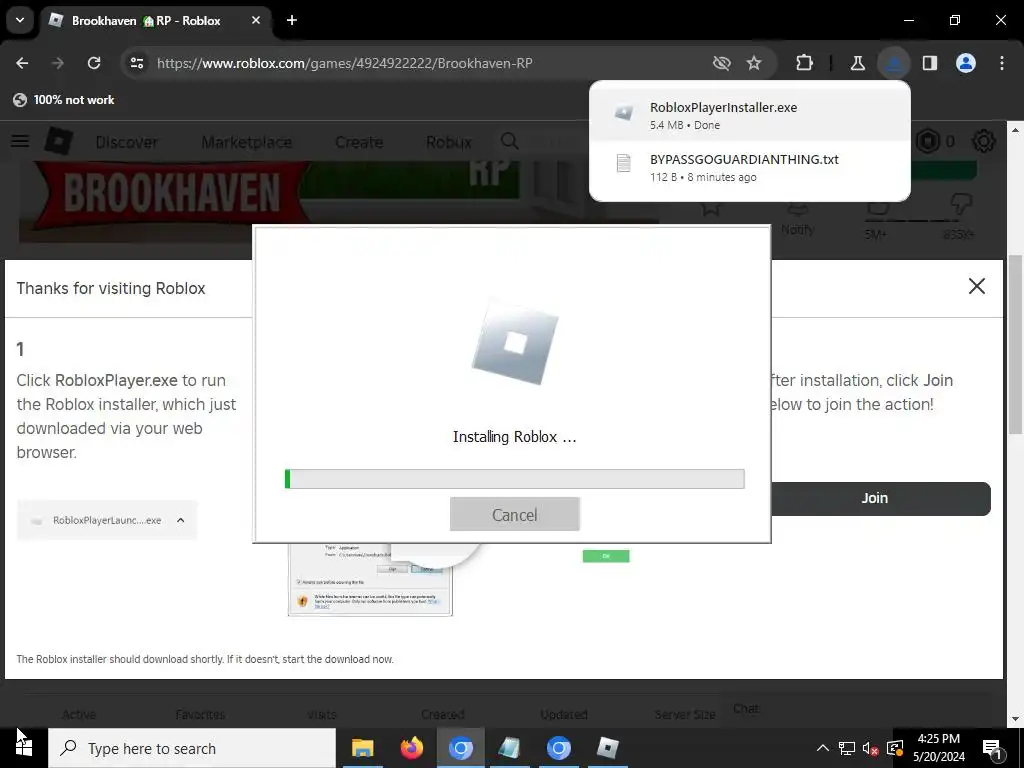Click the Roblox search magnifier icon

click(510, 141)
